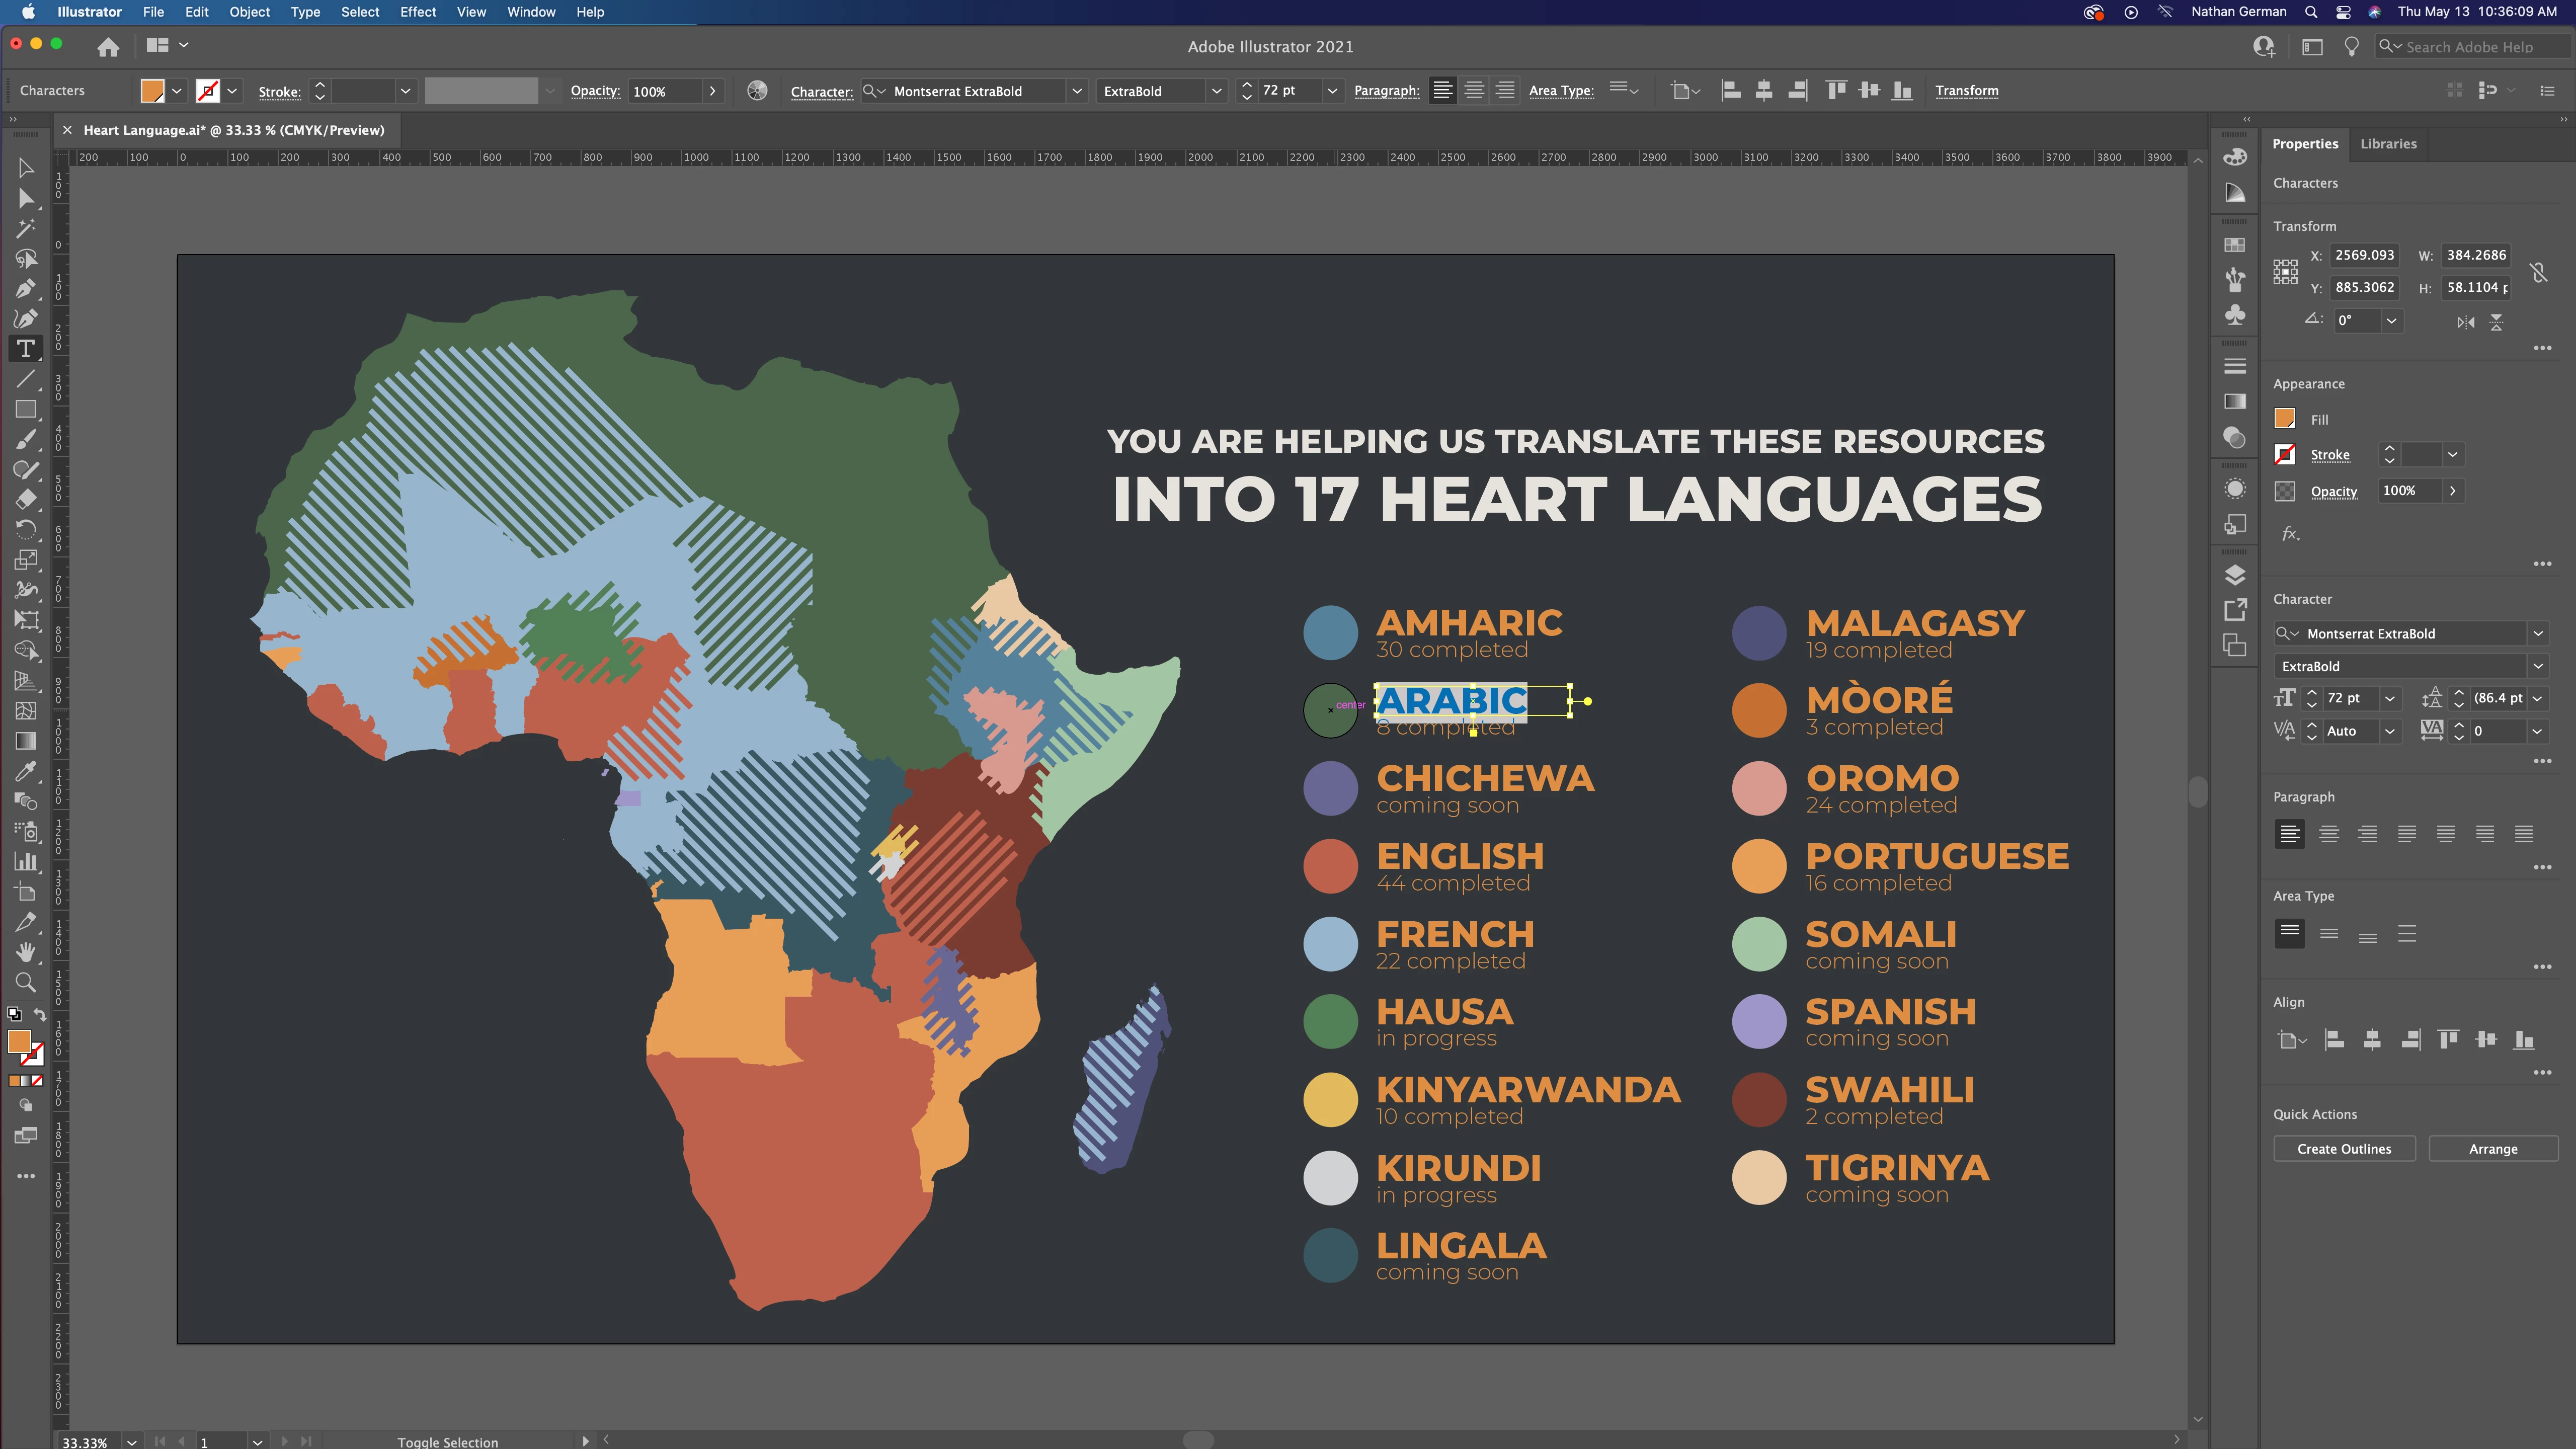This screenshot has height=1449, width=2576.
Task: Select the Rectangle tool
Action: 26,410
